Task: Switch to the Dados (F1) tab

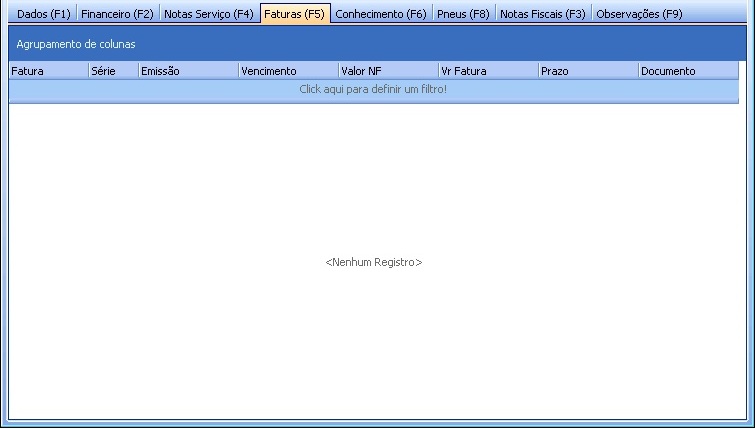Action: click(x=43, y=14)
